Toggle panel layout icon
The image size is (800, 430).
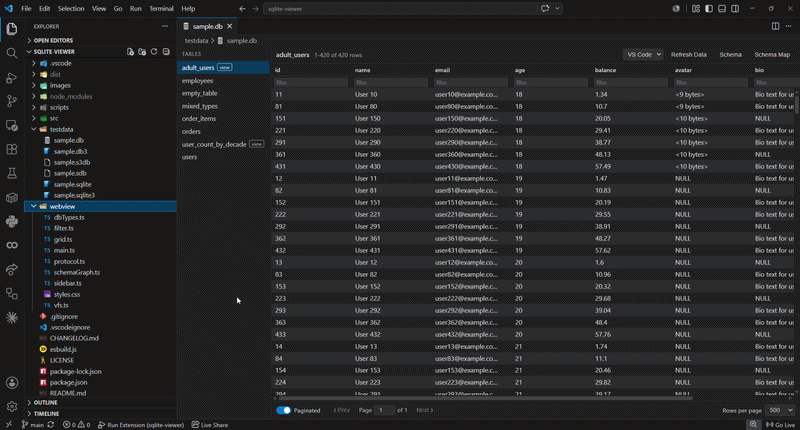722,9
